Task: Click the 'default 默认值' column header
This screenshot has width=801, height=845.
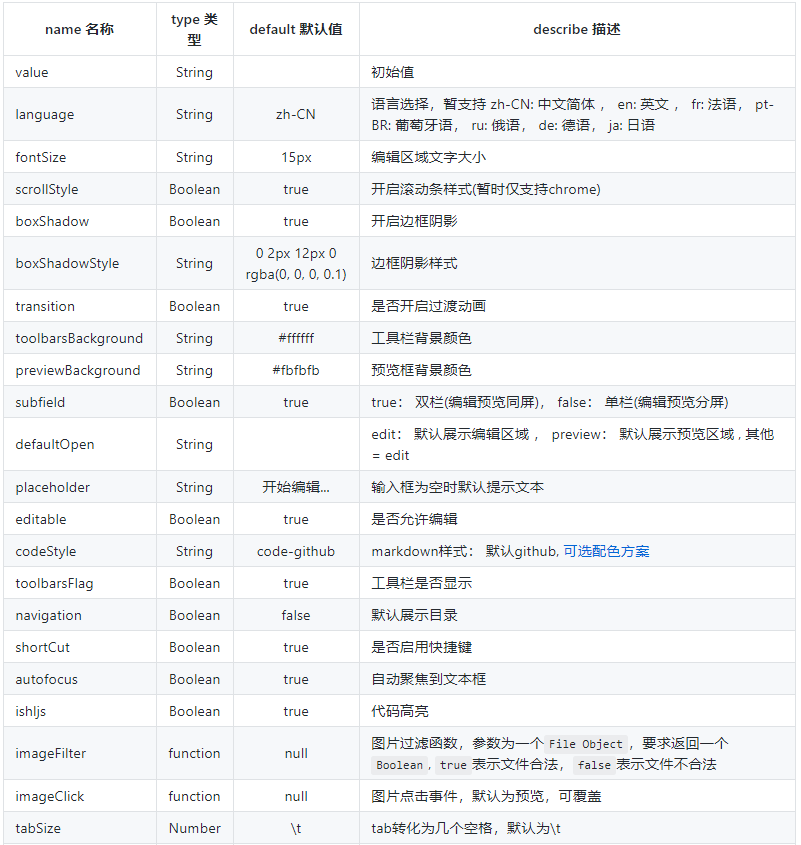Action: [x=296, y=29]
